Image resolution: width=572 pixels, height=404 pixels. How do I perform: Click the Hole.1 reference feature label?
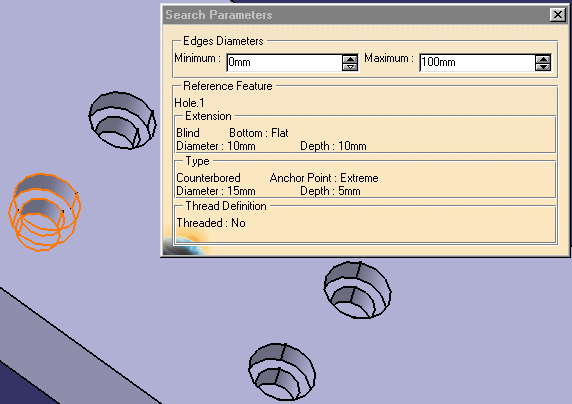[189, 103]
